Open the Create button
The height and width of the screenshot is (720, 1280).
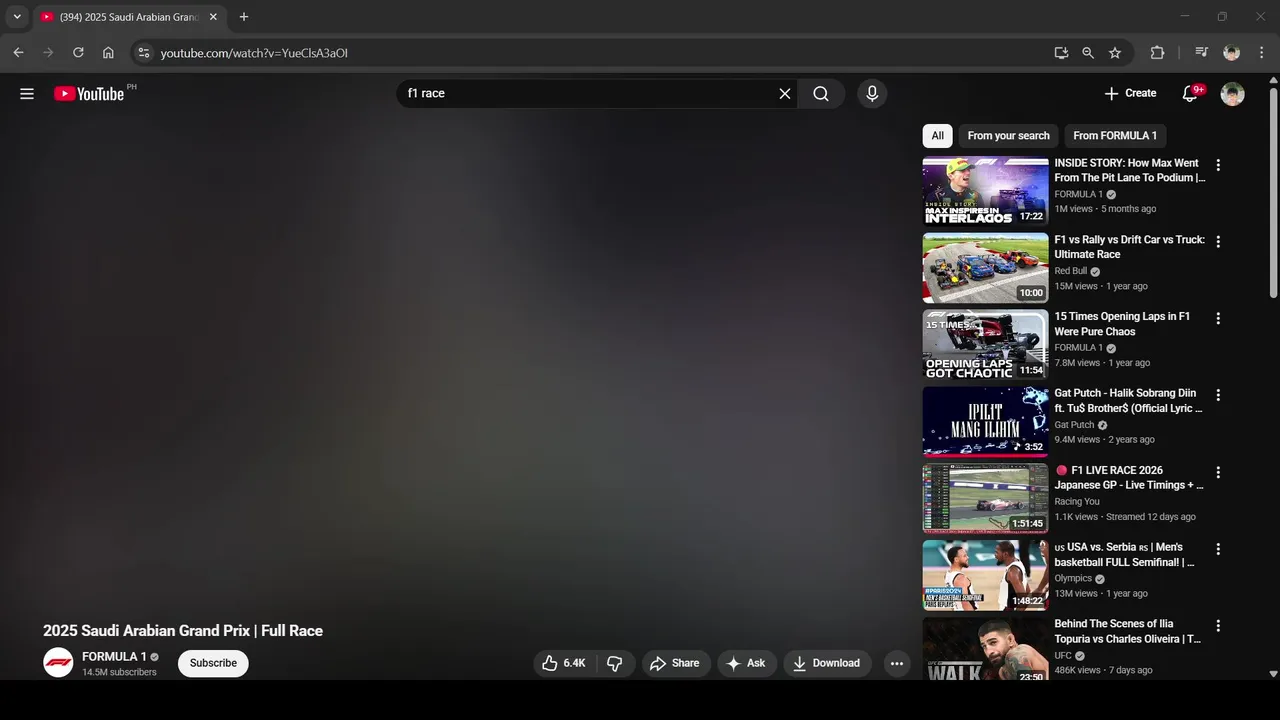click(x=1130, y=93)
